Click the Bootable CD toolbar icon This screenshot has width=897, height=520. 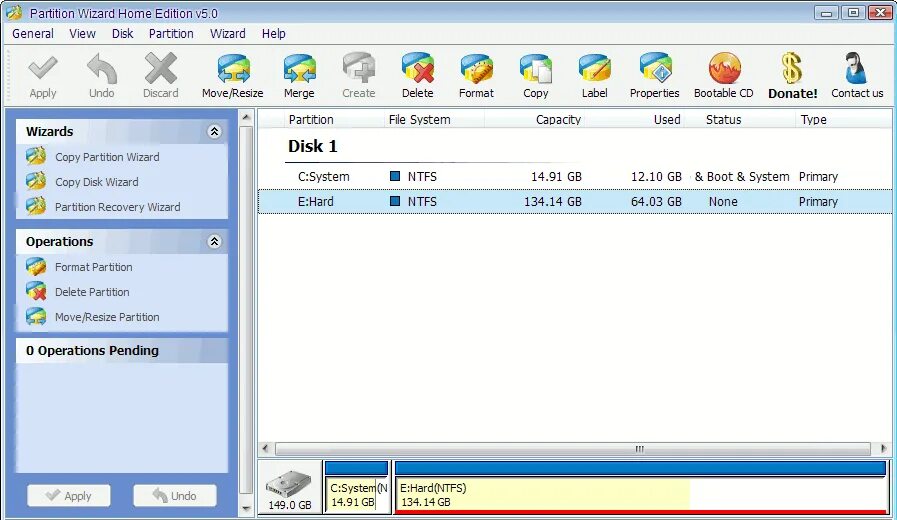[x=724, y=76]
